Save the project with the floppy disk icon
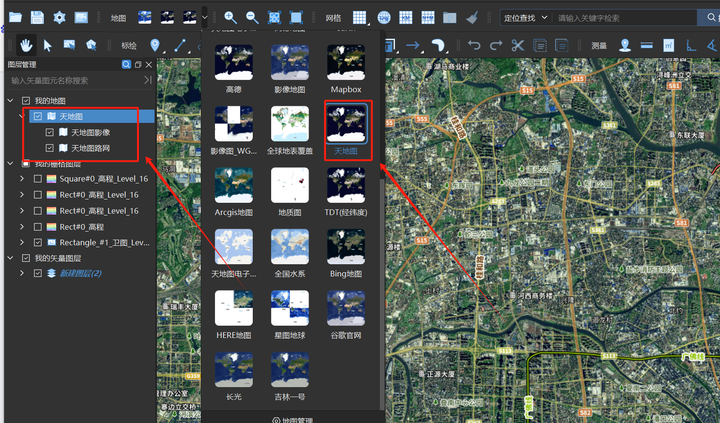Screen dimensions: 720x423 pyautogui.click(x=37, y=17)
